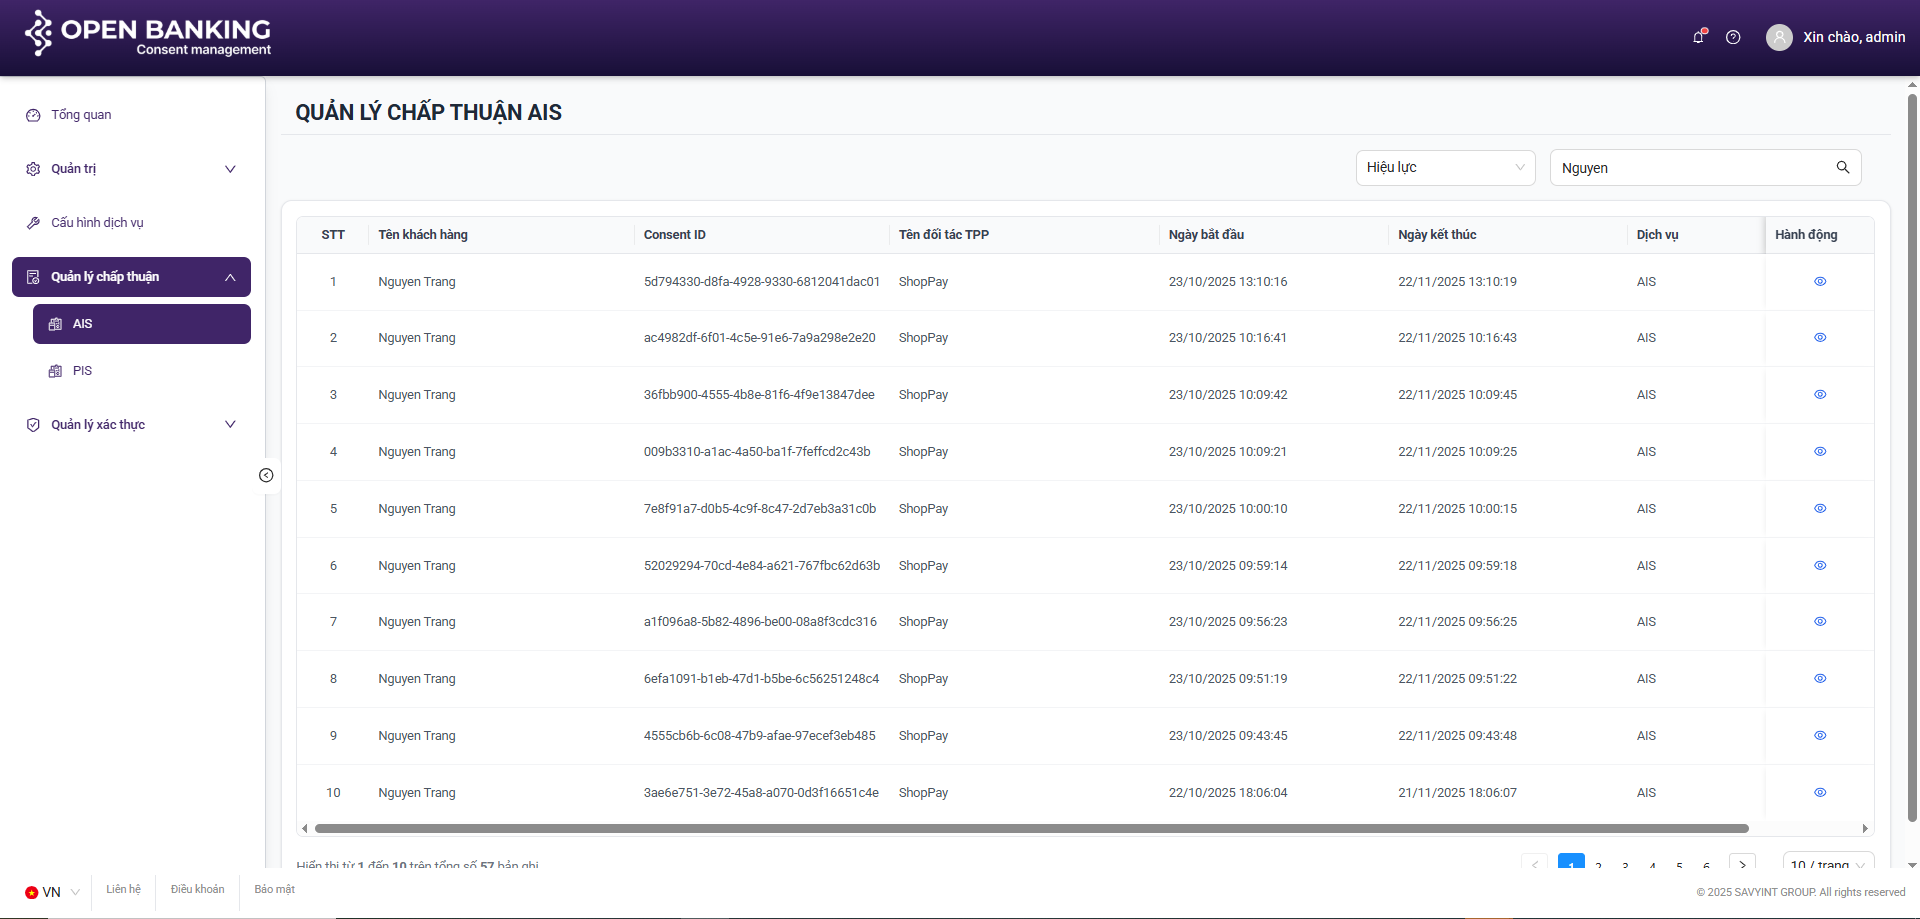Click the admin user avatar icon
Image resolution: width=1920 pixels, height=919 pixels.
pos(1779,37)
